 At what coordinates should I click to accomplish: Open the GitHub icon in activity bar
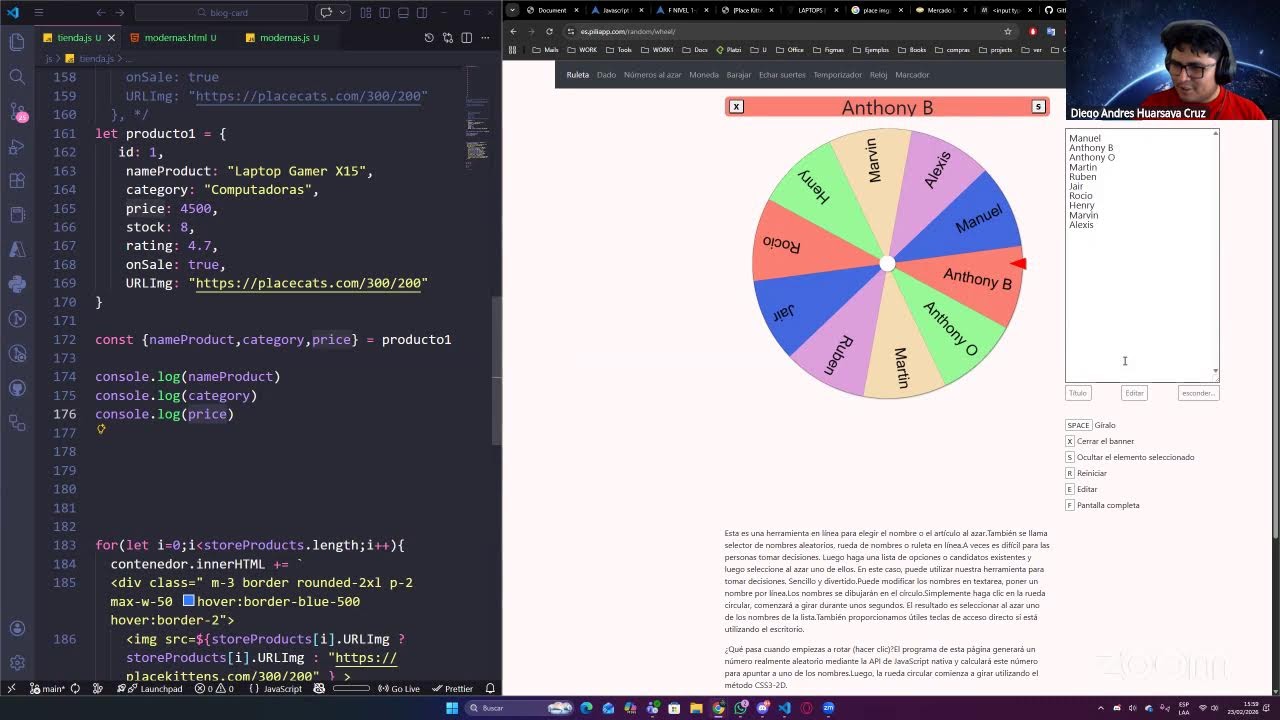click(17, 388)
